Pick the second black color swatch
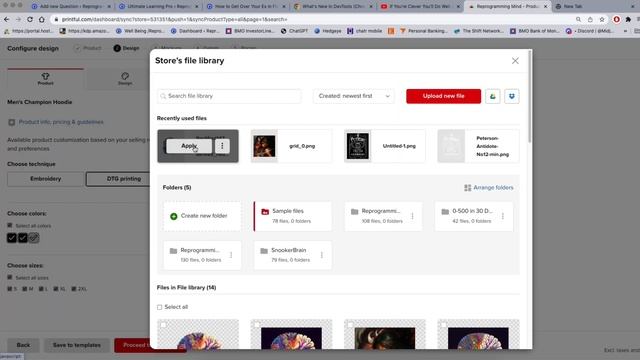 [x=23, y=238]
